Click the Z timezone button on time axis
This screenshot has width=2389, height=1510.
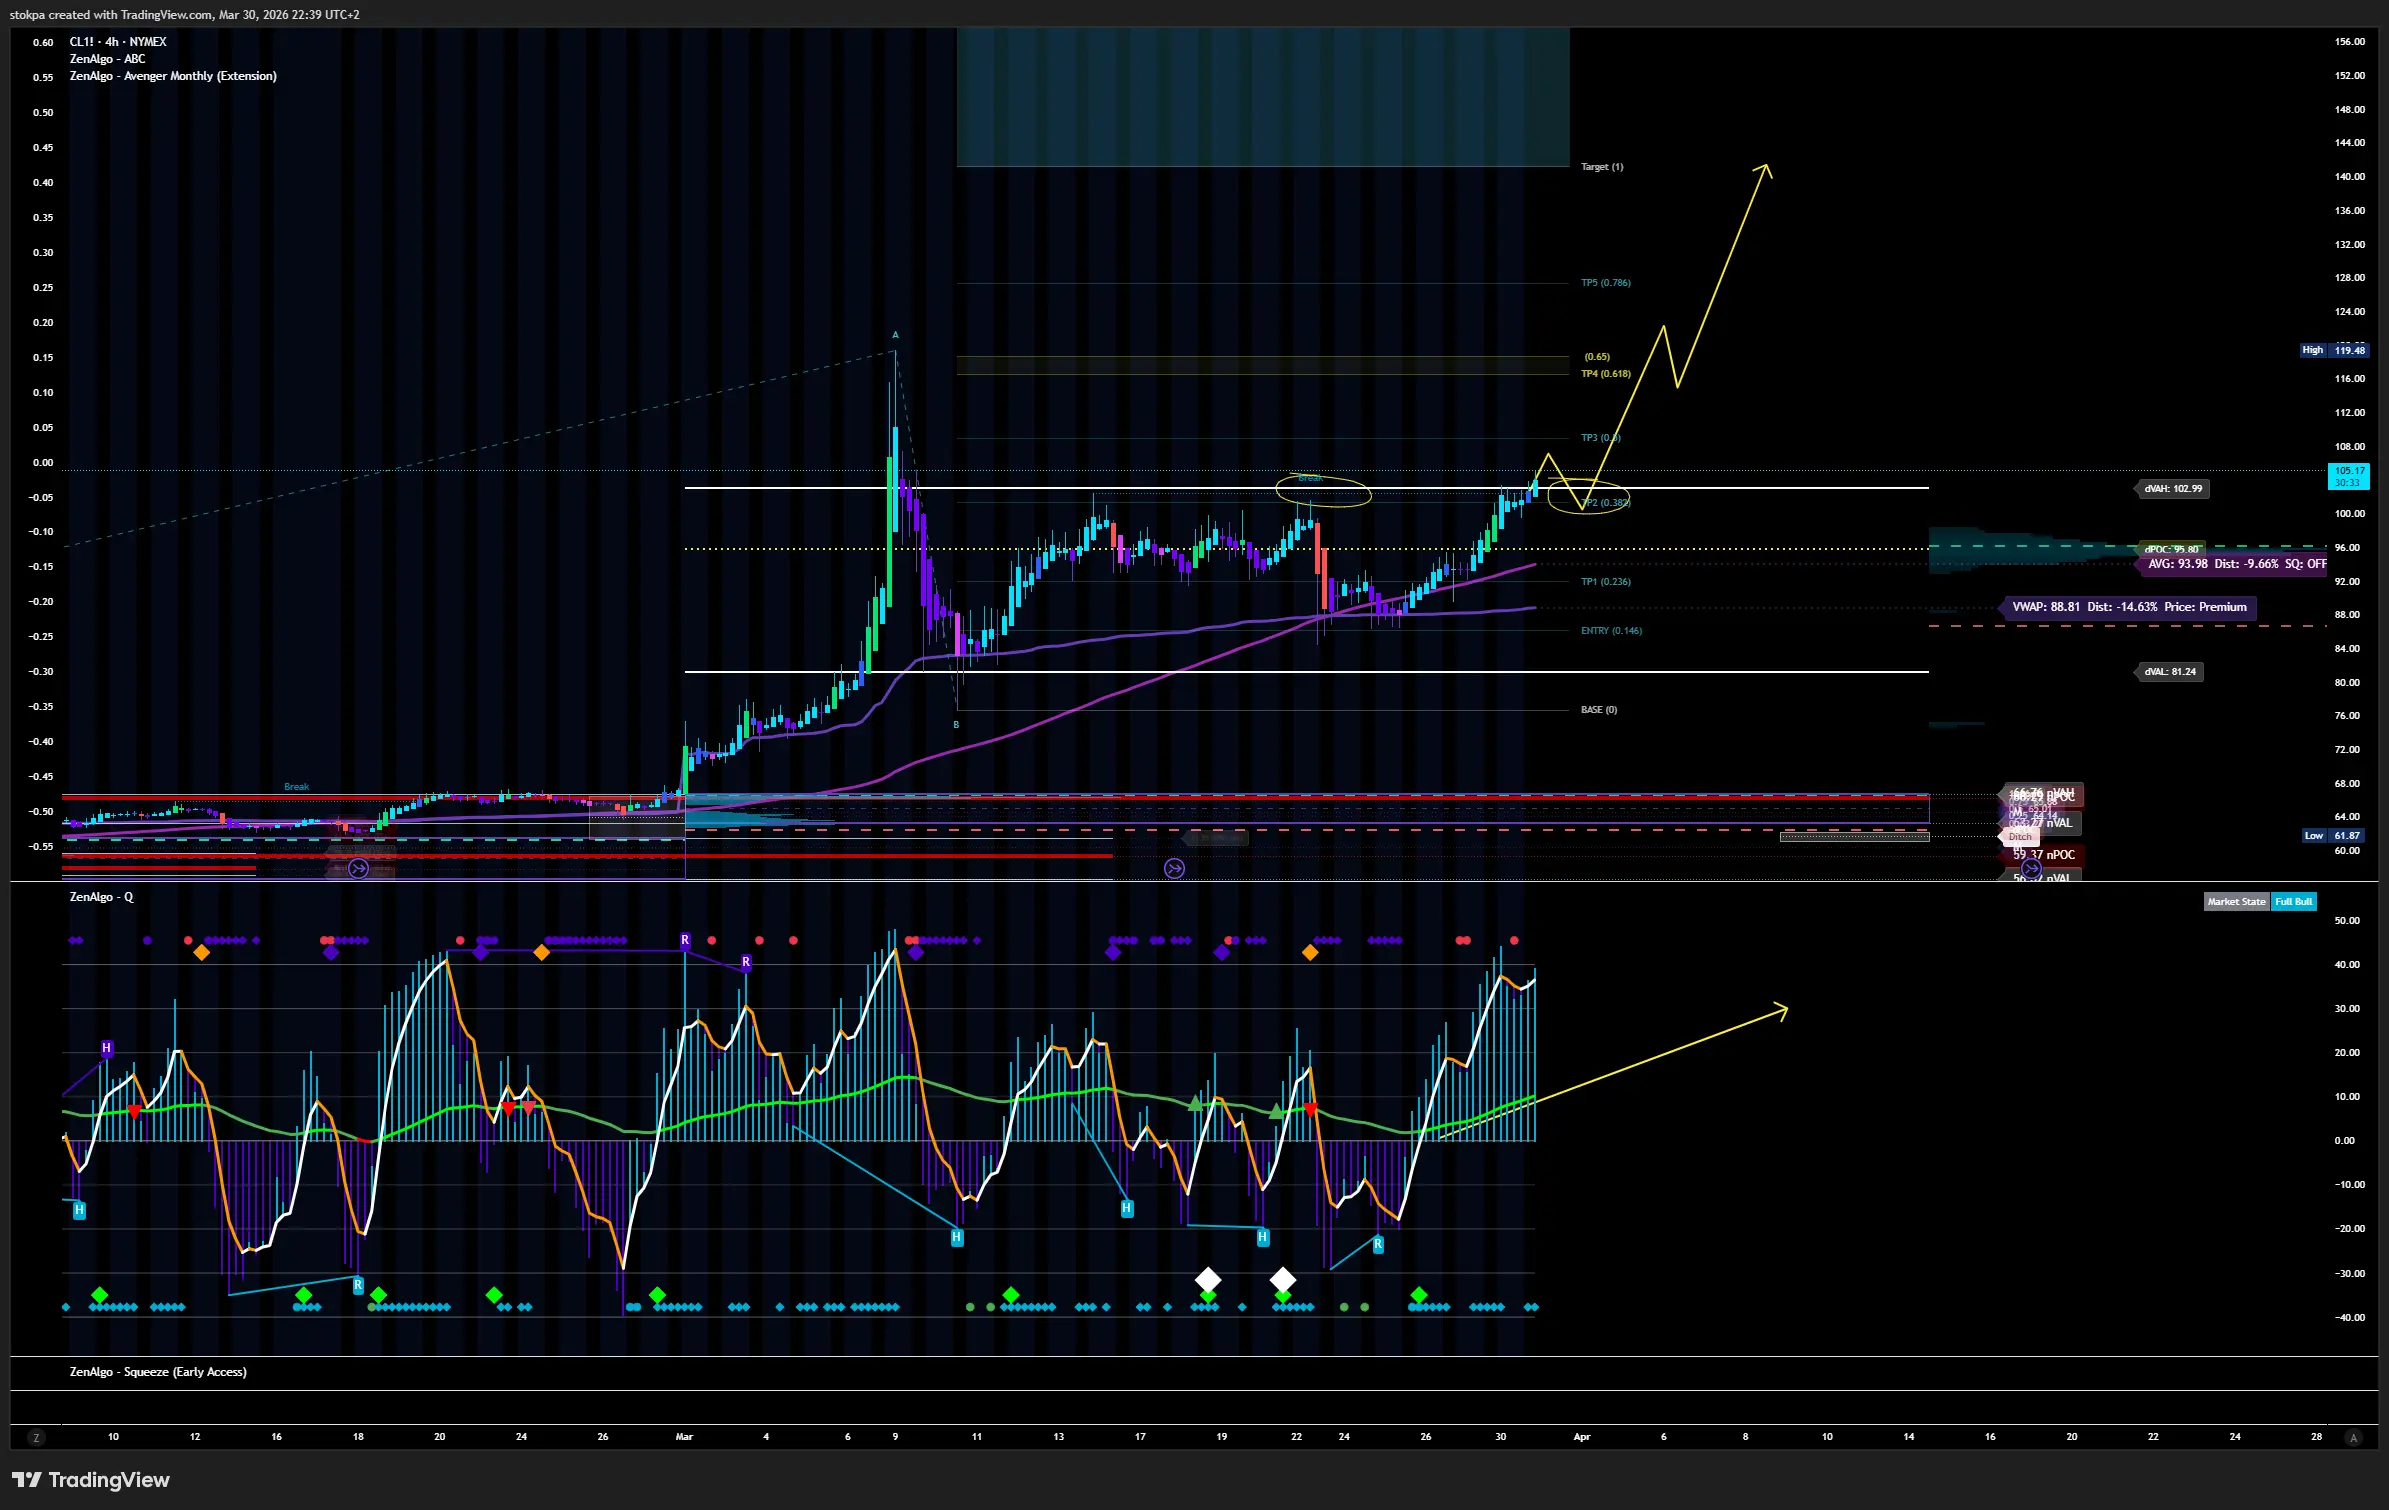[36, 1438]
